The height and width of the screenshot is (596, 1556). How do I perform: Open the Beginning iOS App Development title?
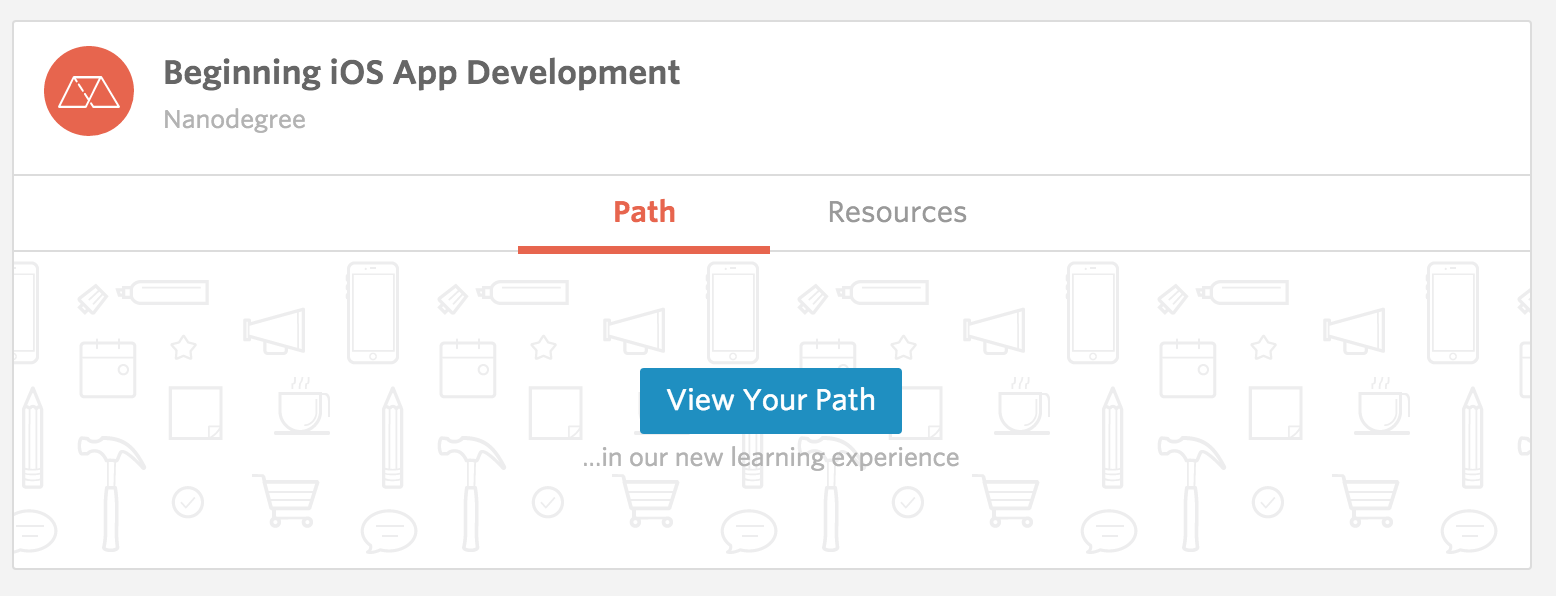click(421, 73)
